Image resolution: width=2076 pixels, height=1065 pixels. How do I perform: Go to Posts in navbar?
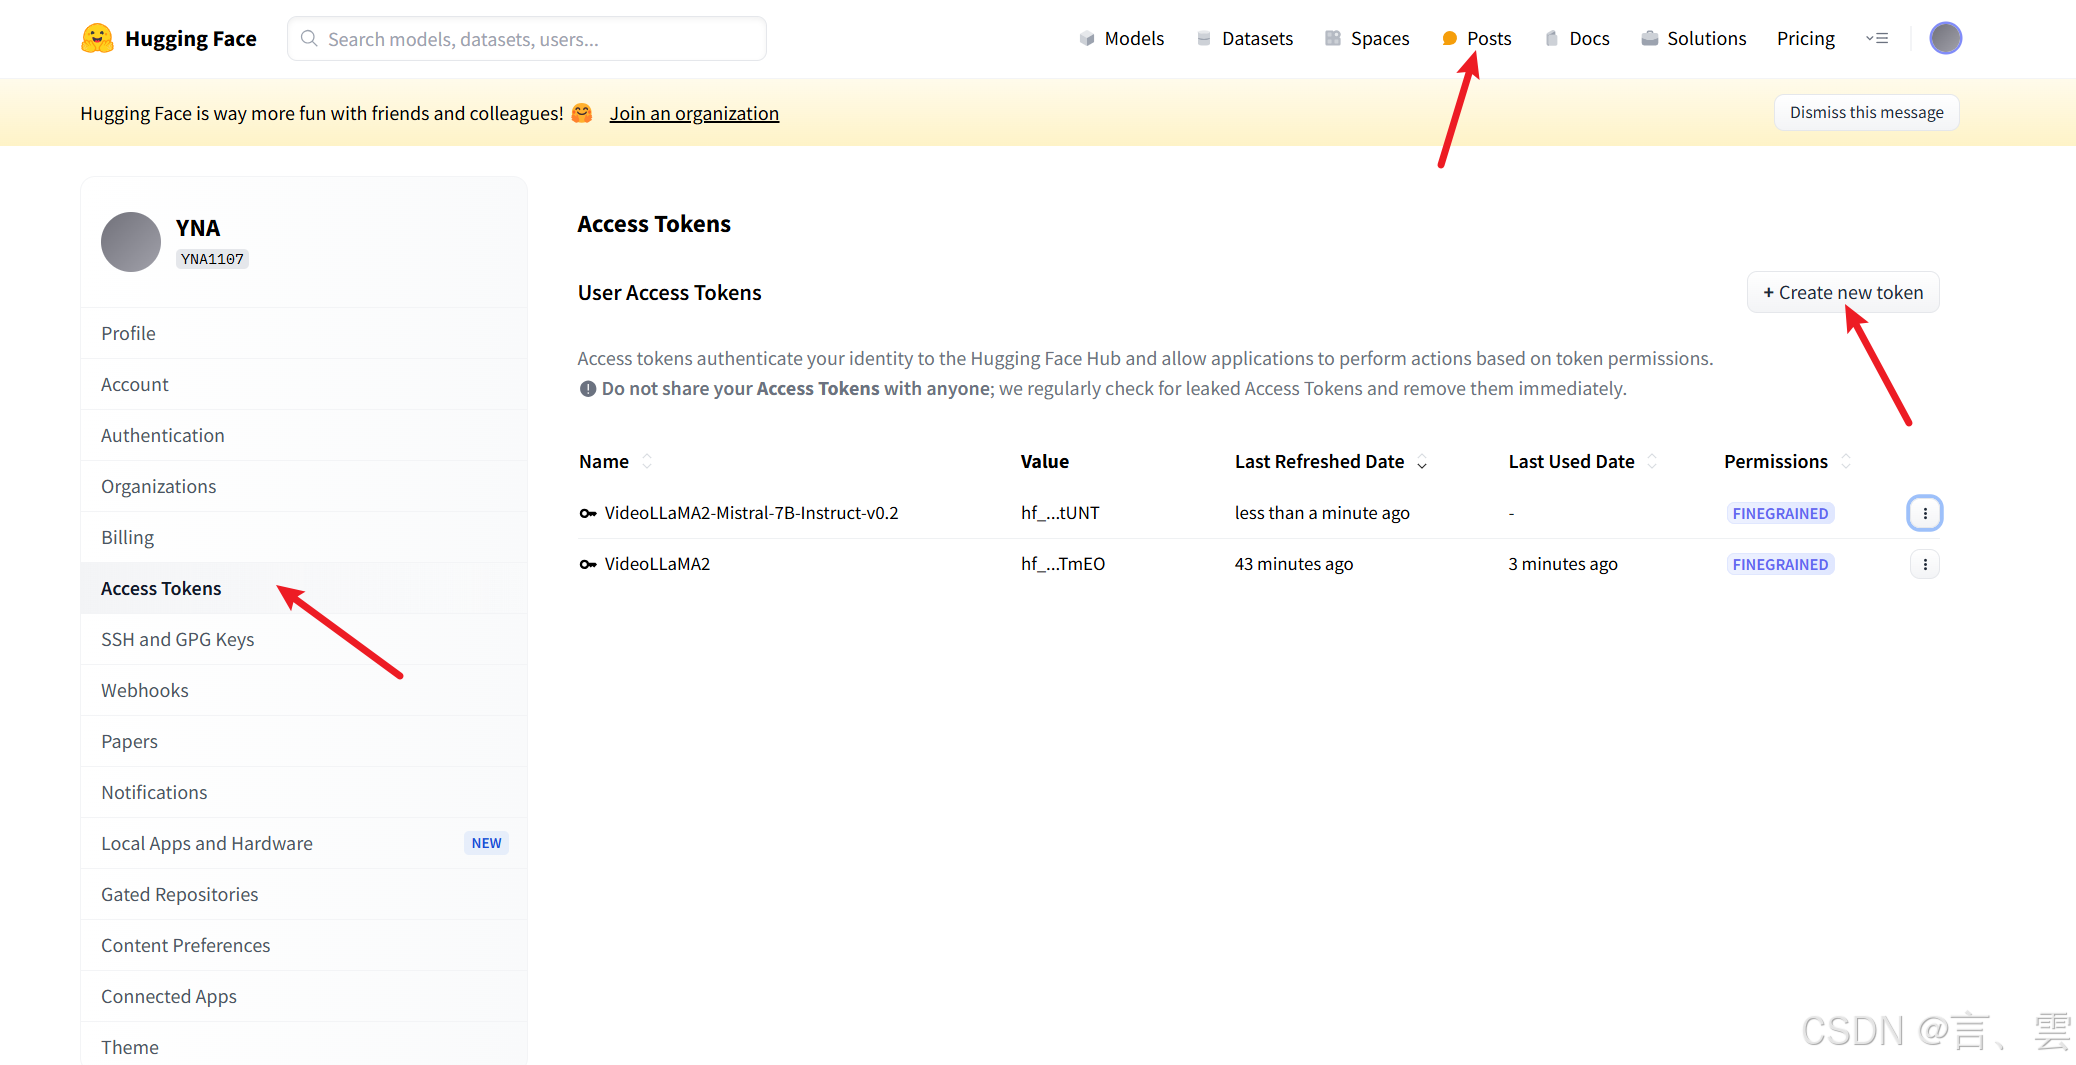(x=1489, y=38)
